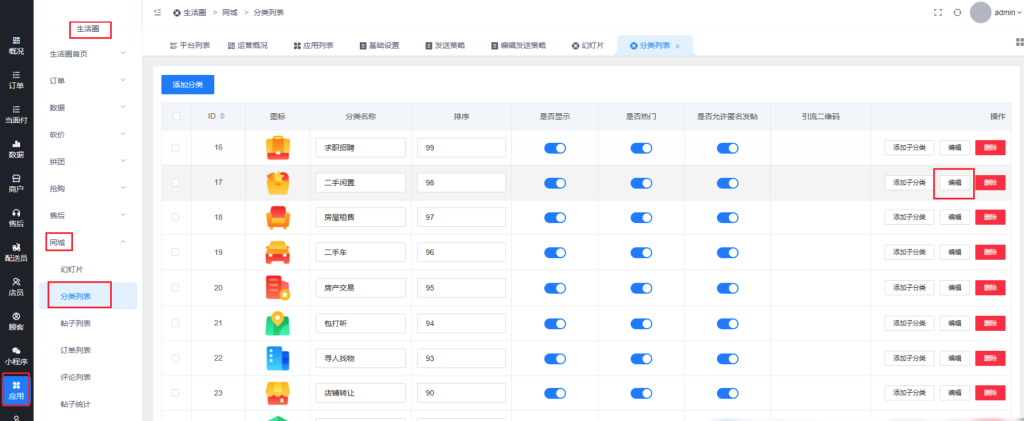Click the 排序 input field showing 97

click(x=461, y=218)
